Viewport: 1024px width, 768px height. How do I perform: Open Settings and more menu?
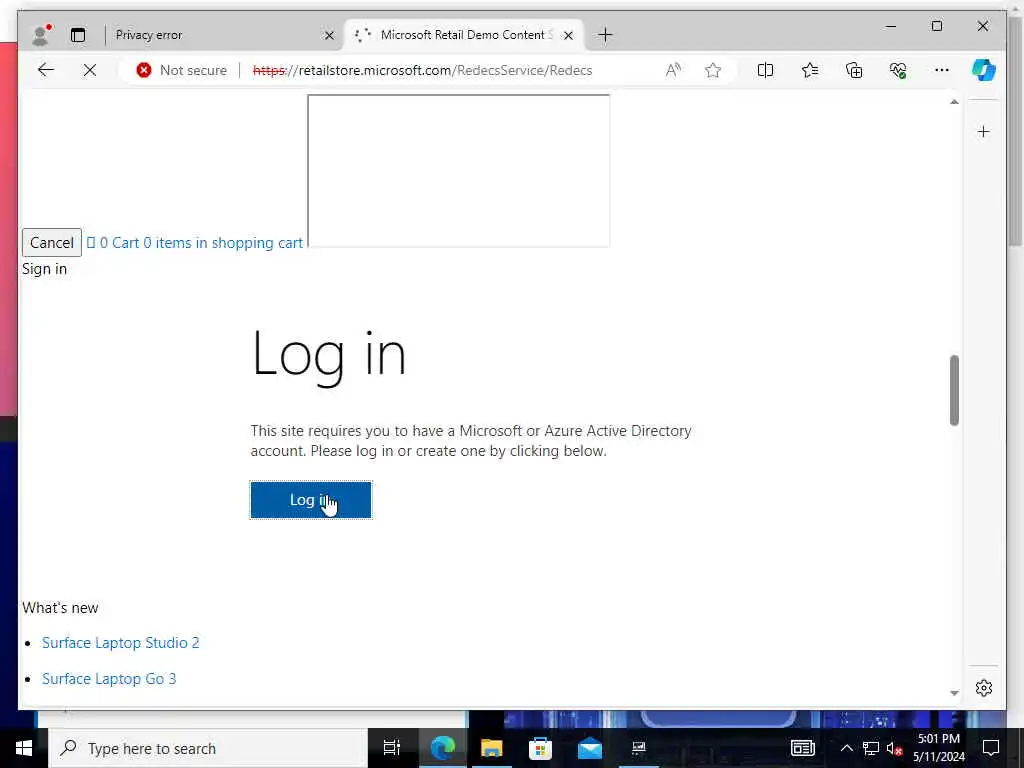[942, 70]
